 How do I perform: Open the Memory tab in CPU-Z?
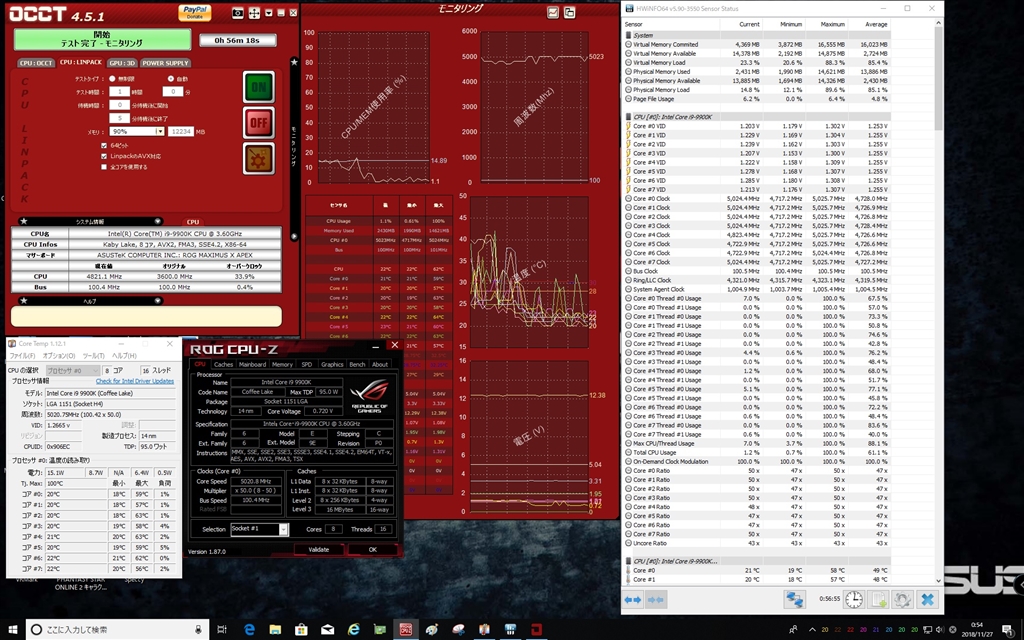tap(282, 364)
